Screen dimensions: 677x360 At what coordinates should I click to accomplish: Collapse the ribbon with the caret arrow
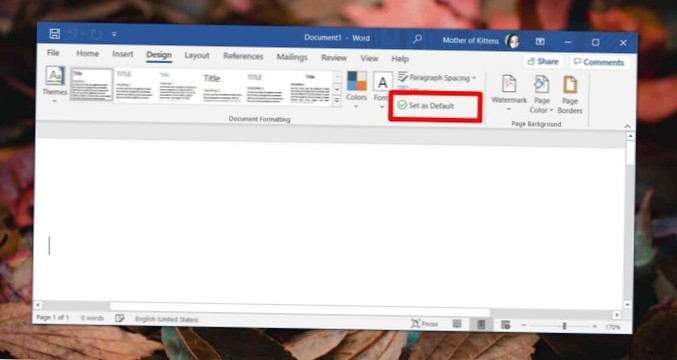[x=627, y=126]
